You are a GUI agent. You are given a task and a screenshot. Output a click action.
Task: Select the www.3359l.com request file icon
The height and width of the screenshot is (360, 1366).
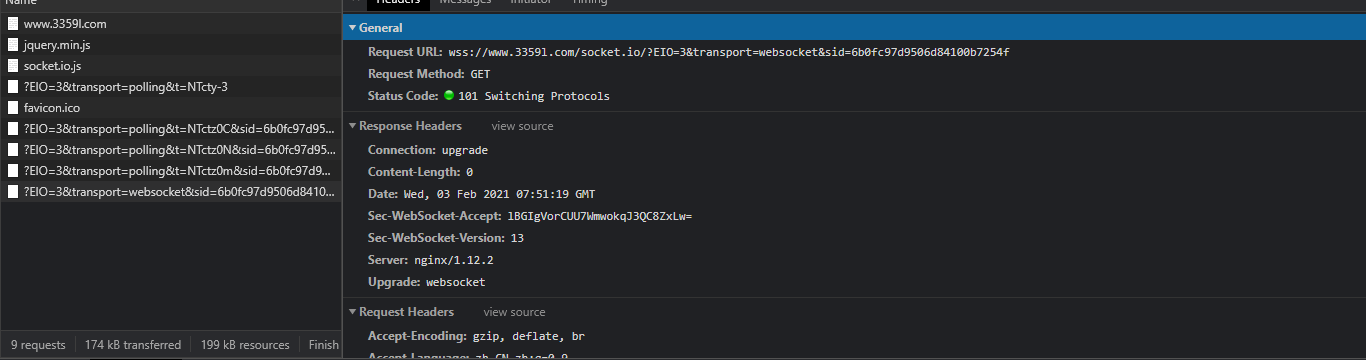tap(13, 23)
